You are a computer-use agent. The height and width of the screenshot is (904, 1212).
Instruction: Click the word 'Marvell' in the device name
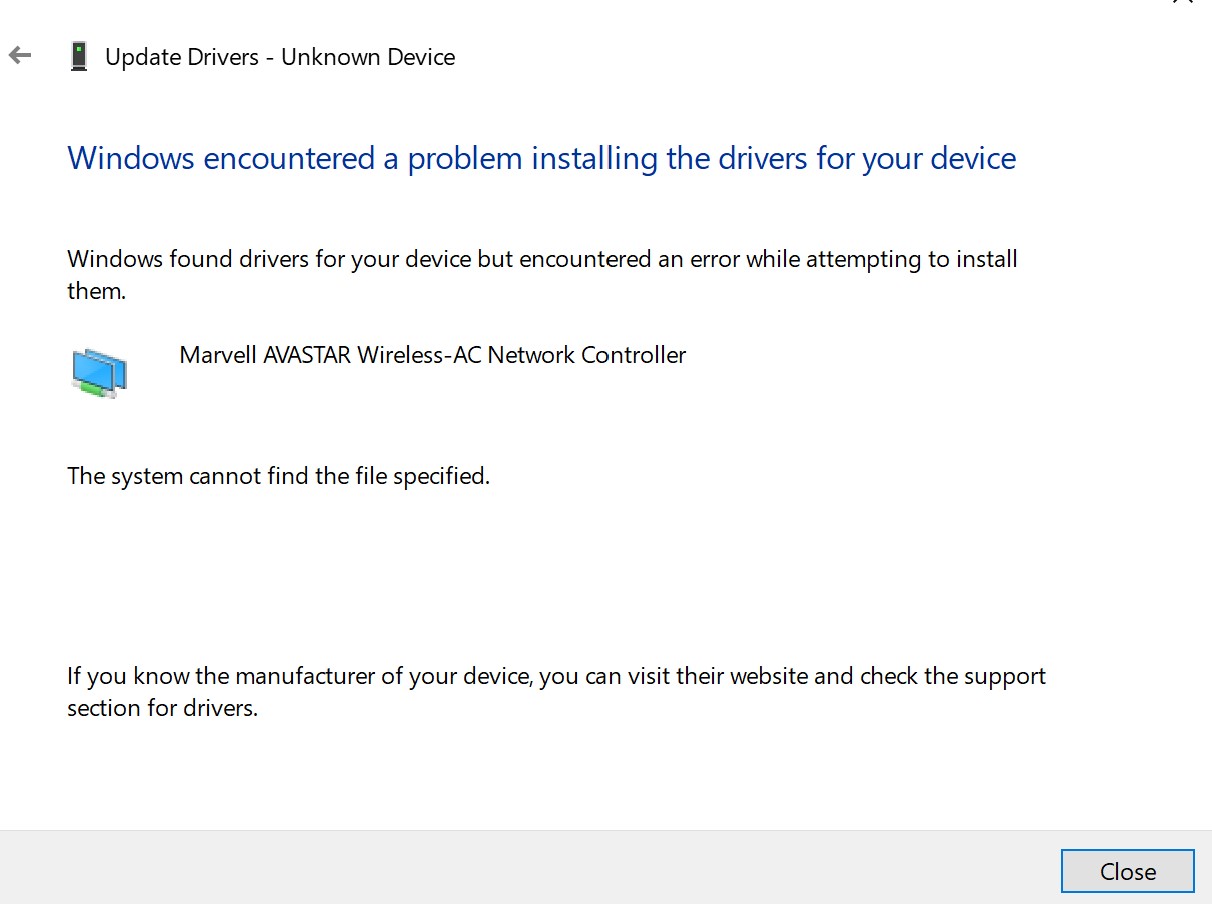[x=218, y=355]
